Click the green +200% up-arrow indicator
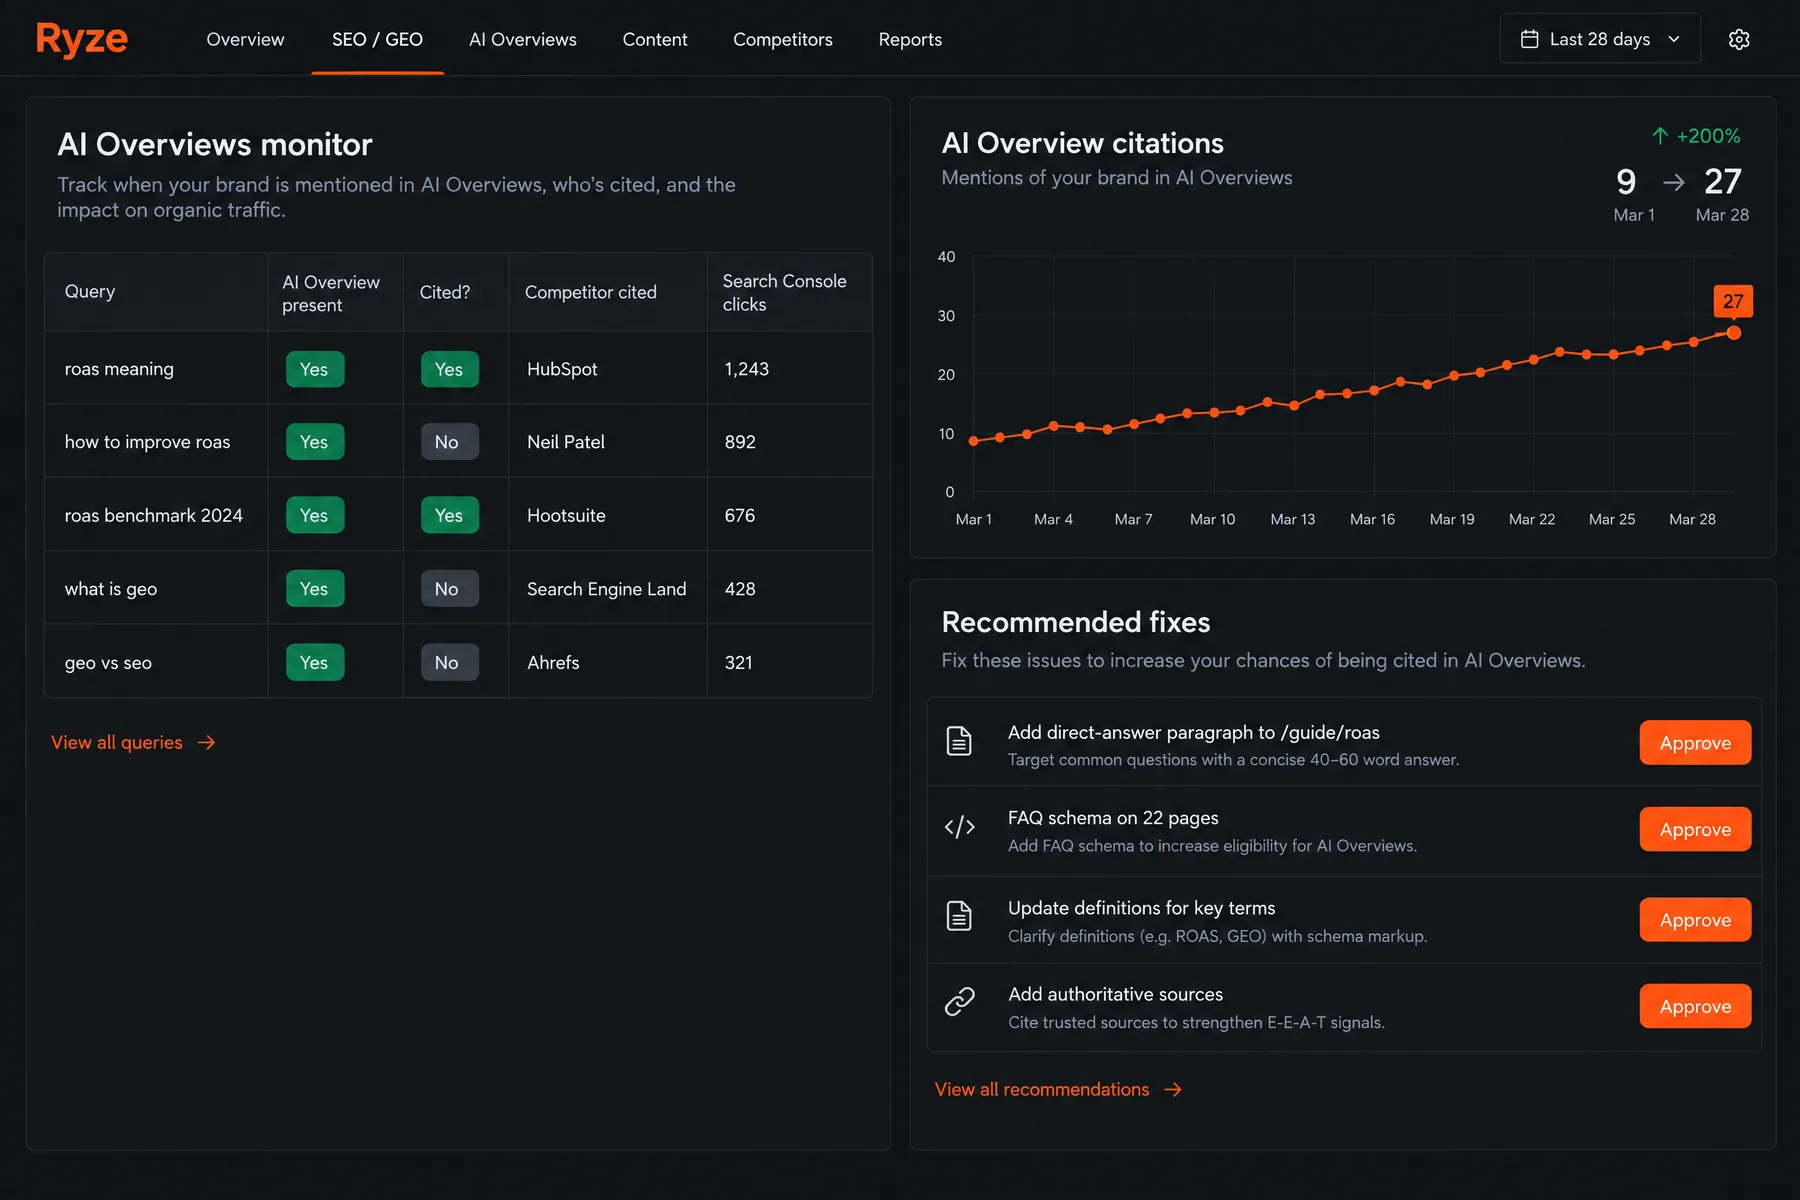The height and width of the screenshot is (1200, 1800). [1660, 136]
